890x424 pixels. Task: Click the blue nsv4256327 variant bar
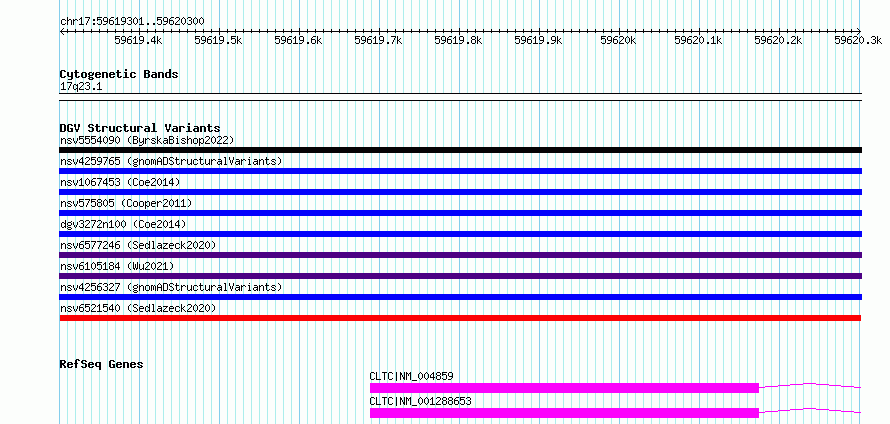click(460, 297)
